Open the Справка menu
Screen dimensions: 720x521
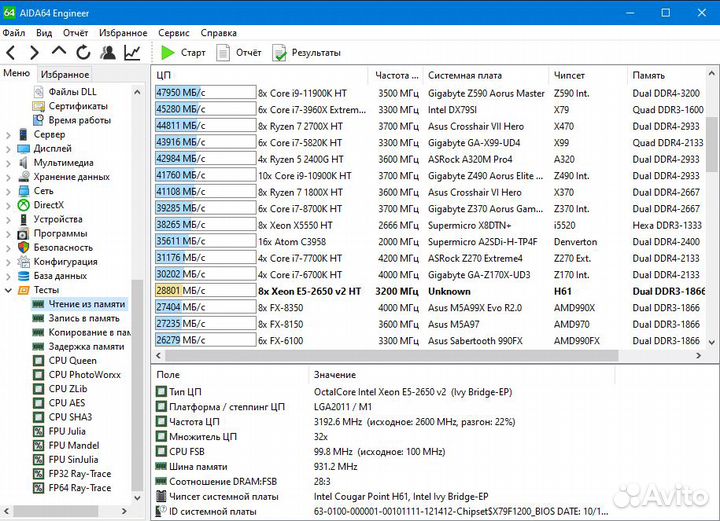click(219, 33)
